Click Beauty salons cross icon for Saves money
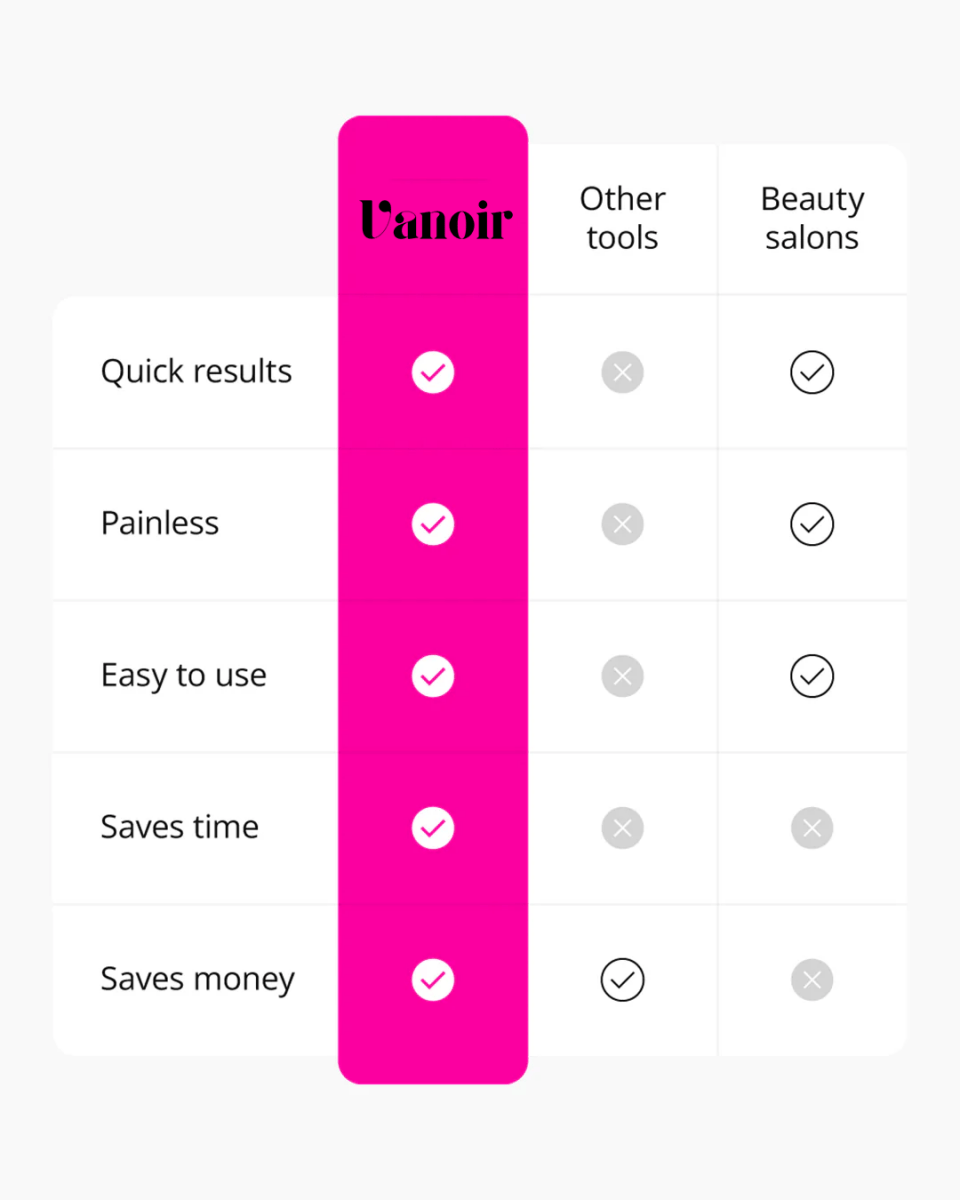Screen dimensions: 960x1200 (812, 980)
